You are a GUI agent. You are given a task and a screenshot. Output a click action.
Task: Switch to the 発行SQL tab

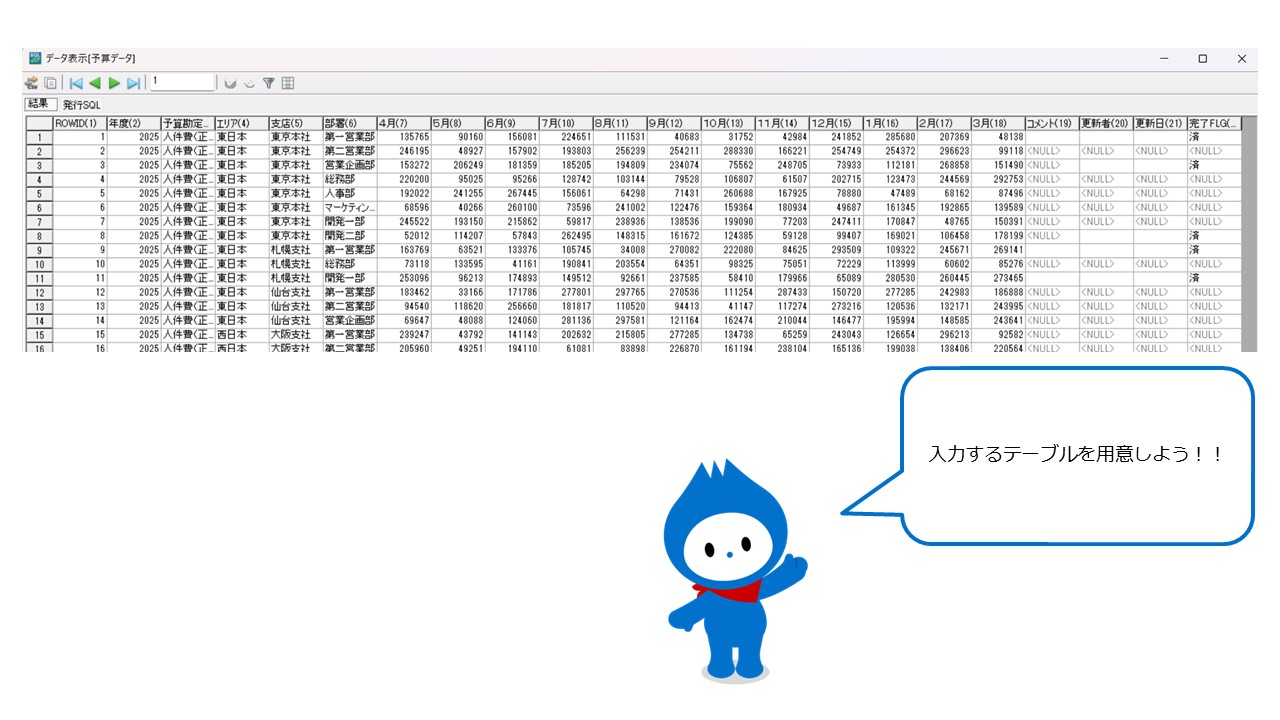[81, 104]
